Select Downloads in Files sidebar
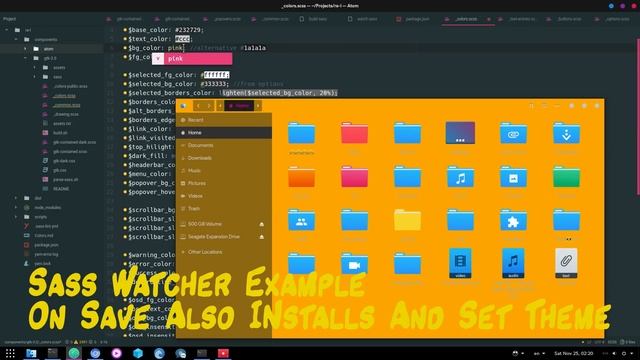640x360 pixels. (x=224, y=158)
